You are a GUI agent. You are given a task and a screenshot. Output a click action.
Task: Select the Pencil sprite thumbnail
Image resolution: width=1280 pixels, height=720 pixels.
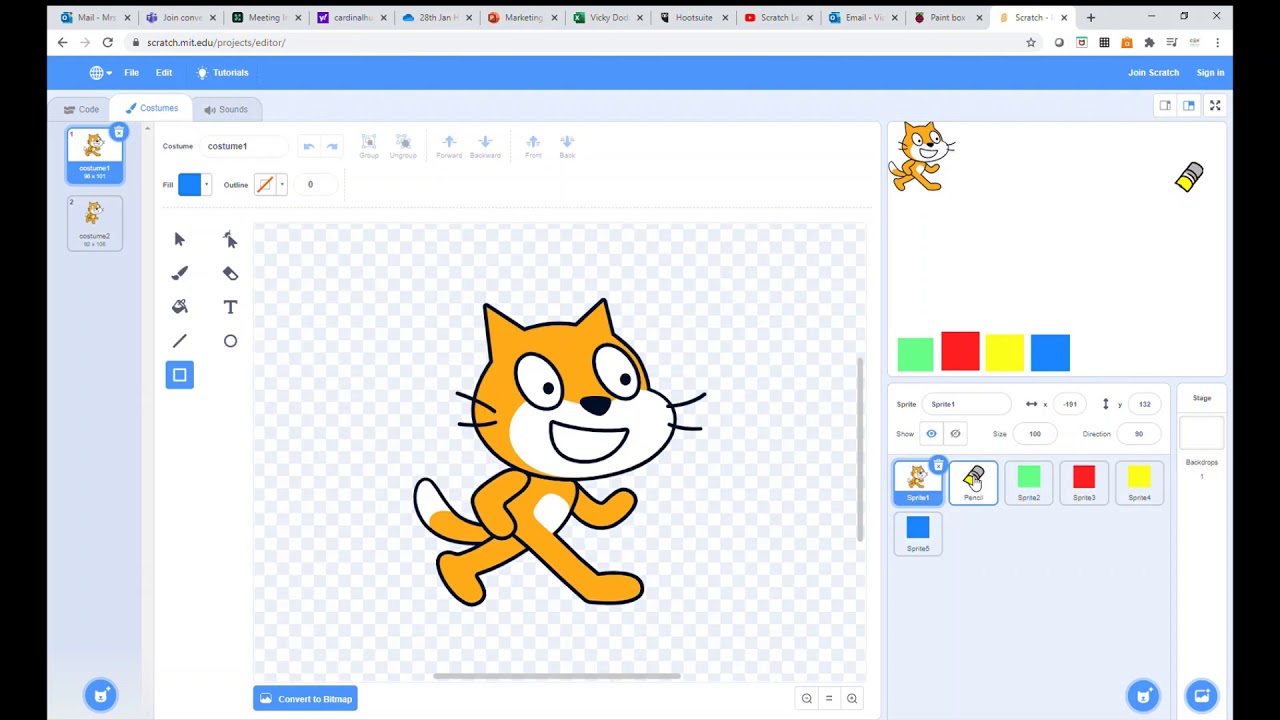pos(973,483)
